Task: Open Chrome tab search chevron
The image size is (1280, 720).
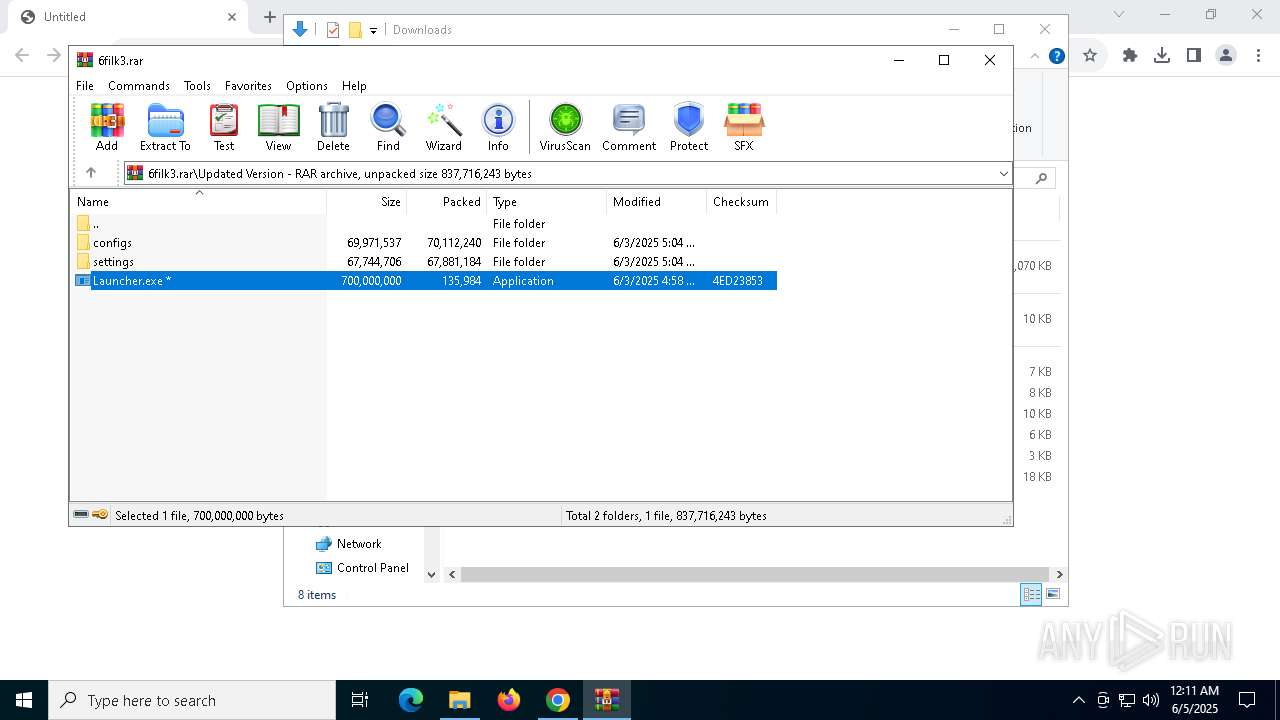Action: click(x=1119, y=15)
